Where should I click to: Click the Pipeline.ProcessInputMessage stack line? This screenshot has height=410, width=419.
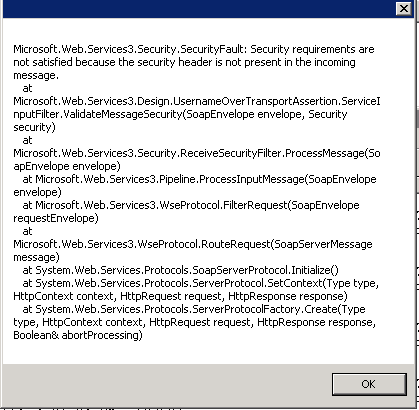point(199,179)
